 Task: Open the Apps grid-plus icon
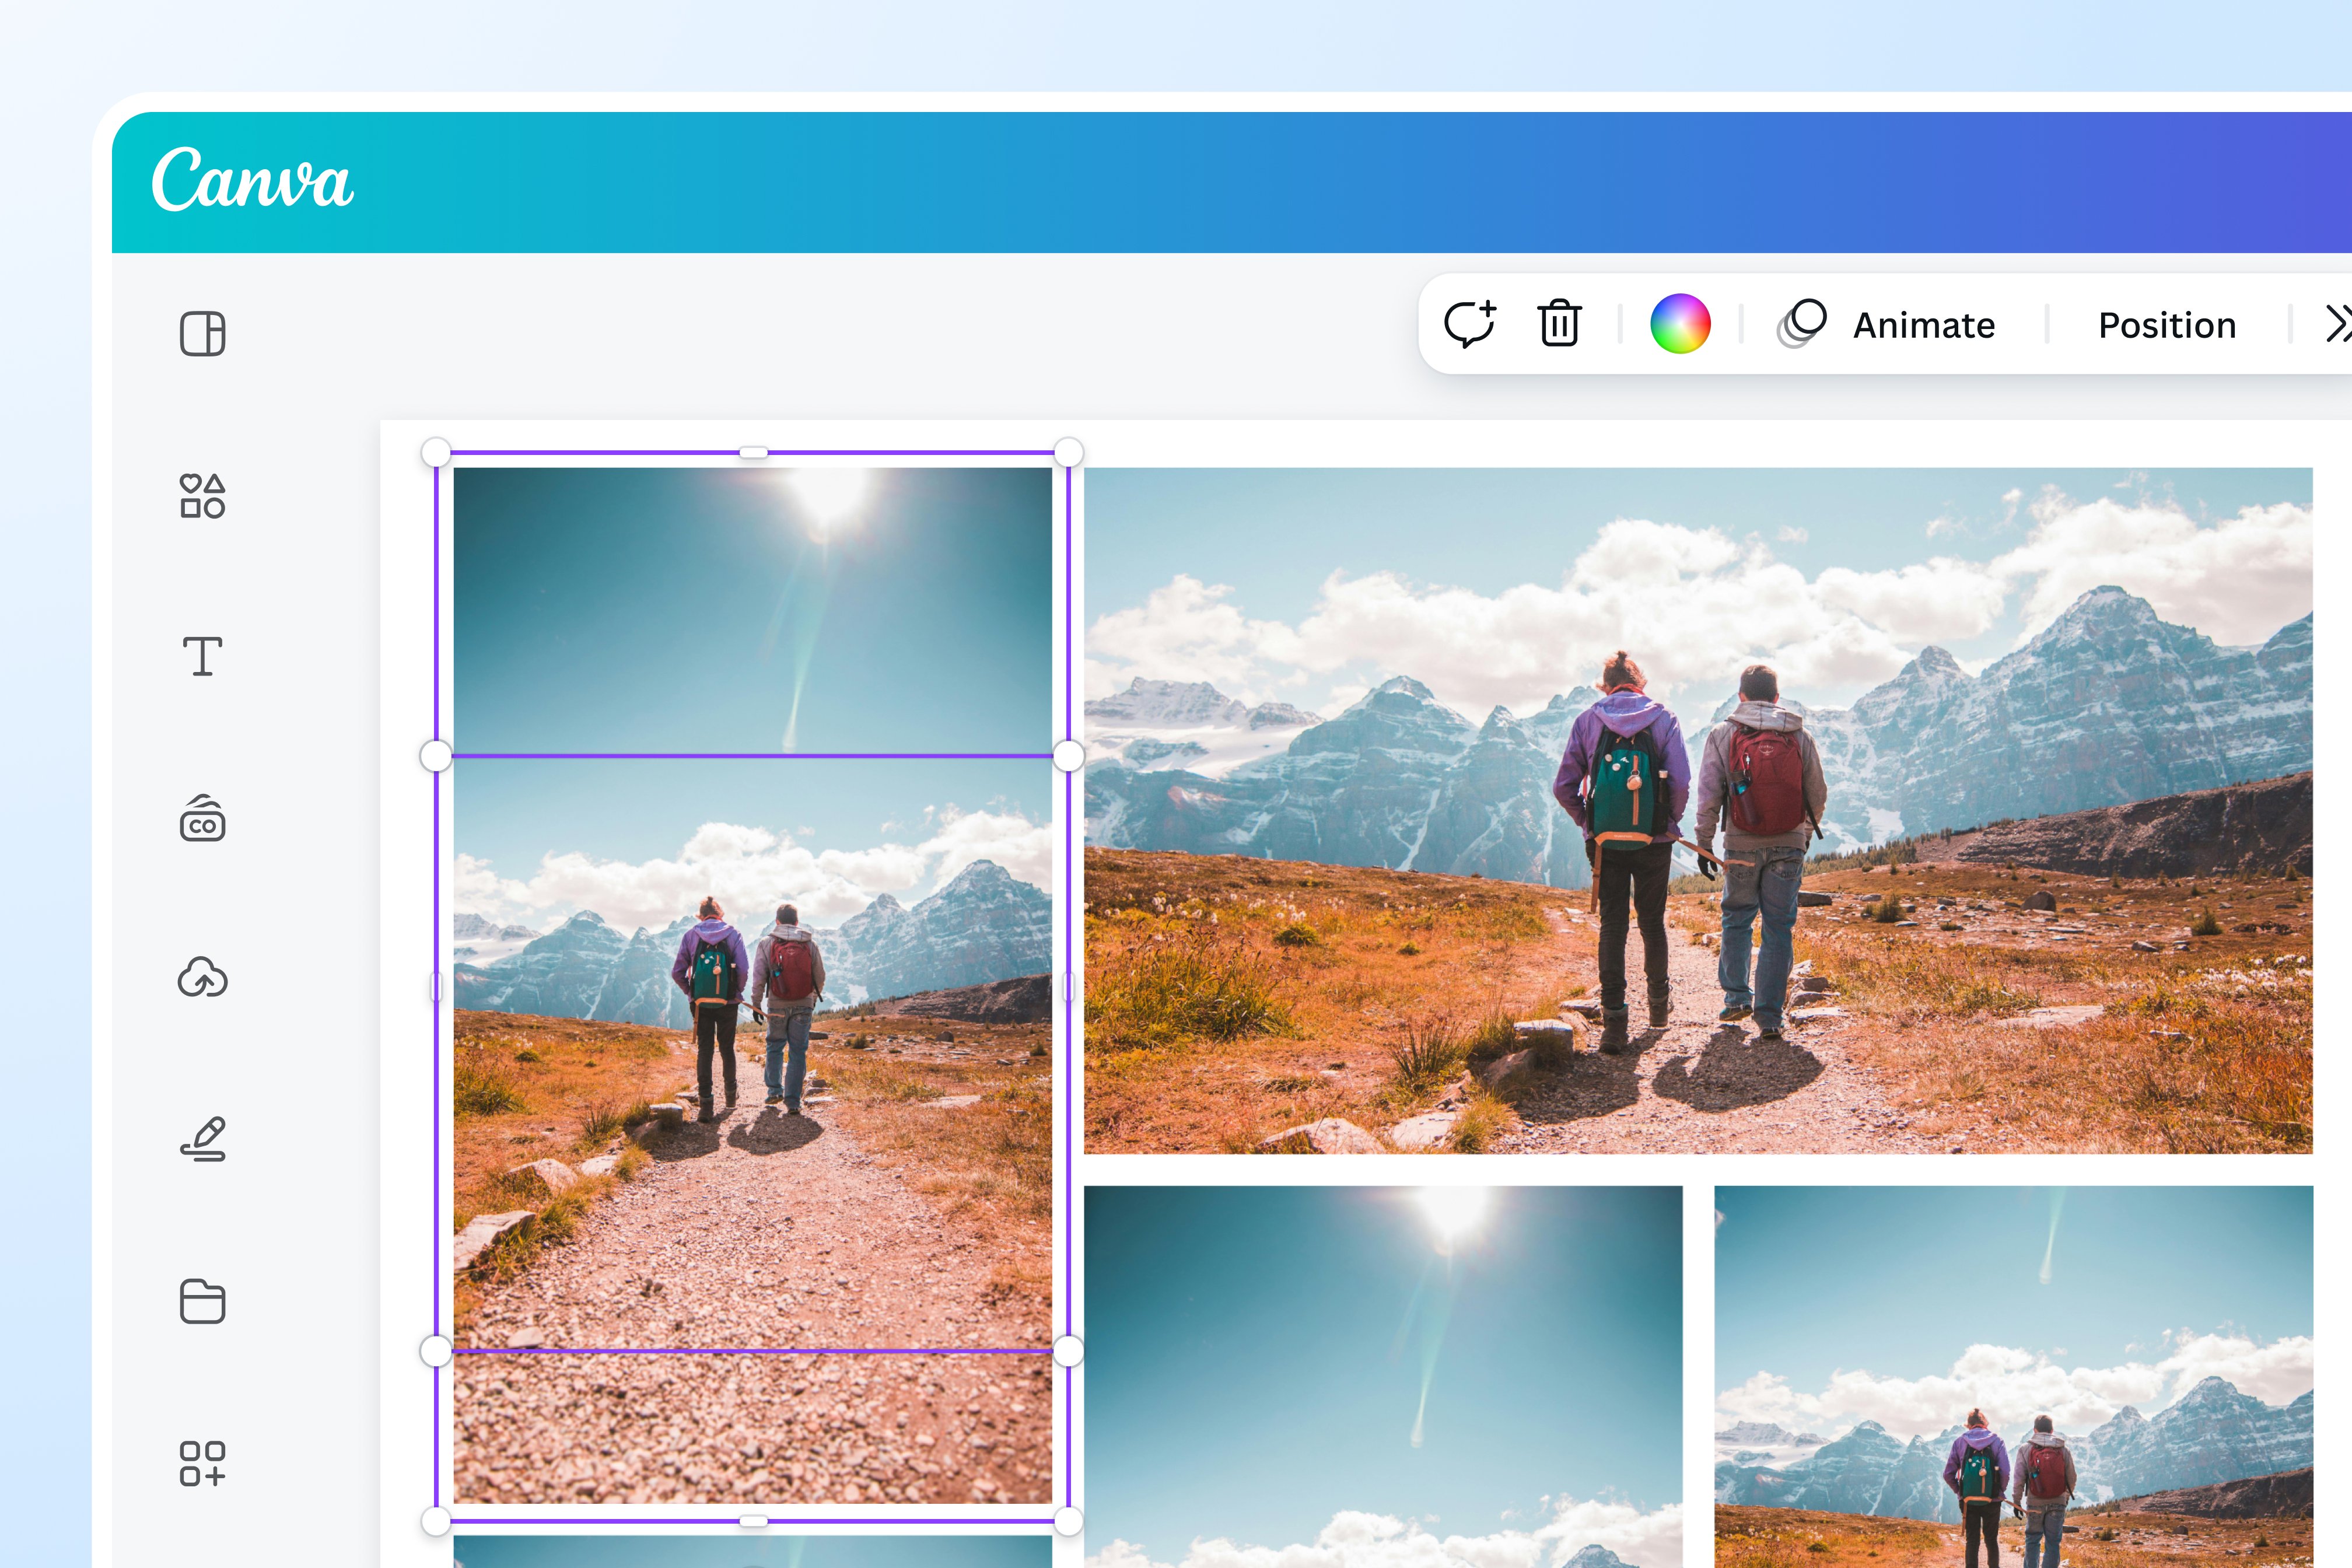point(202,1463)
